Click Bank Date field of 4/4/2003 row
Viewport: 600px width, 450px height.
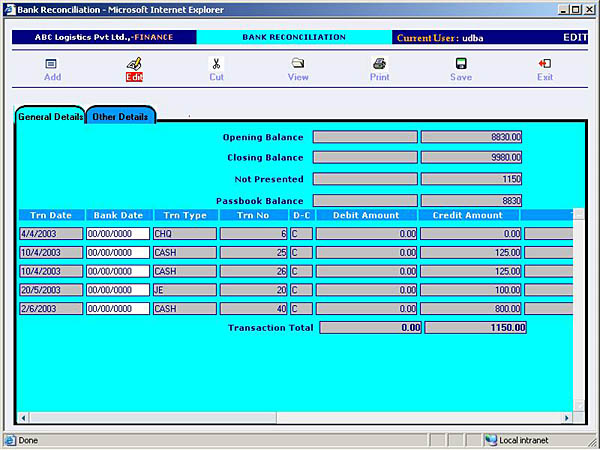[118, 233]
